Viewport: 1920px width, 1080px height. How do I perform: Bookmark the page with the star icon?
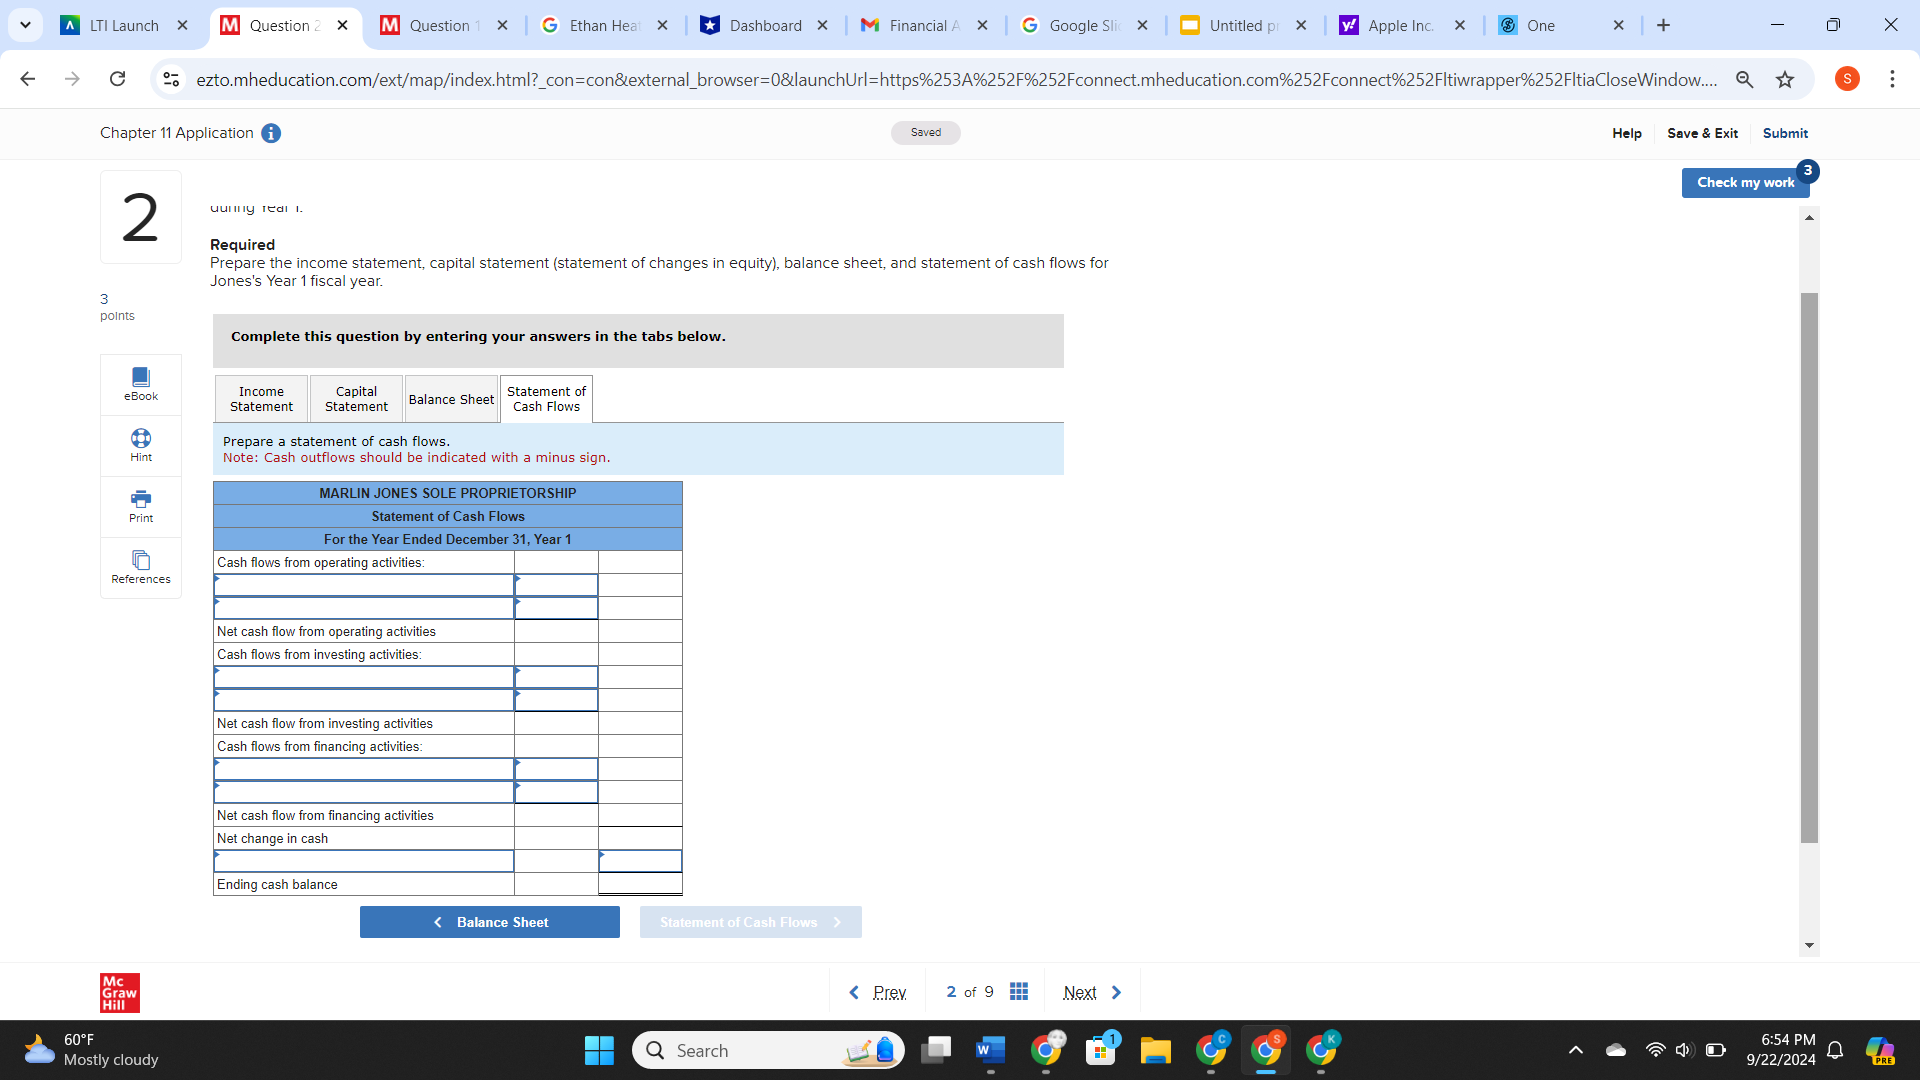point(1786,79)
